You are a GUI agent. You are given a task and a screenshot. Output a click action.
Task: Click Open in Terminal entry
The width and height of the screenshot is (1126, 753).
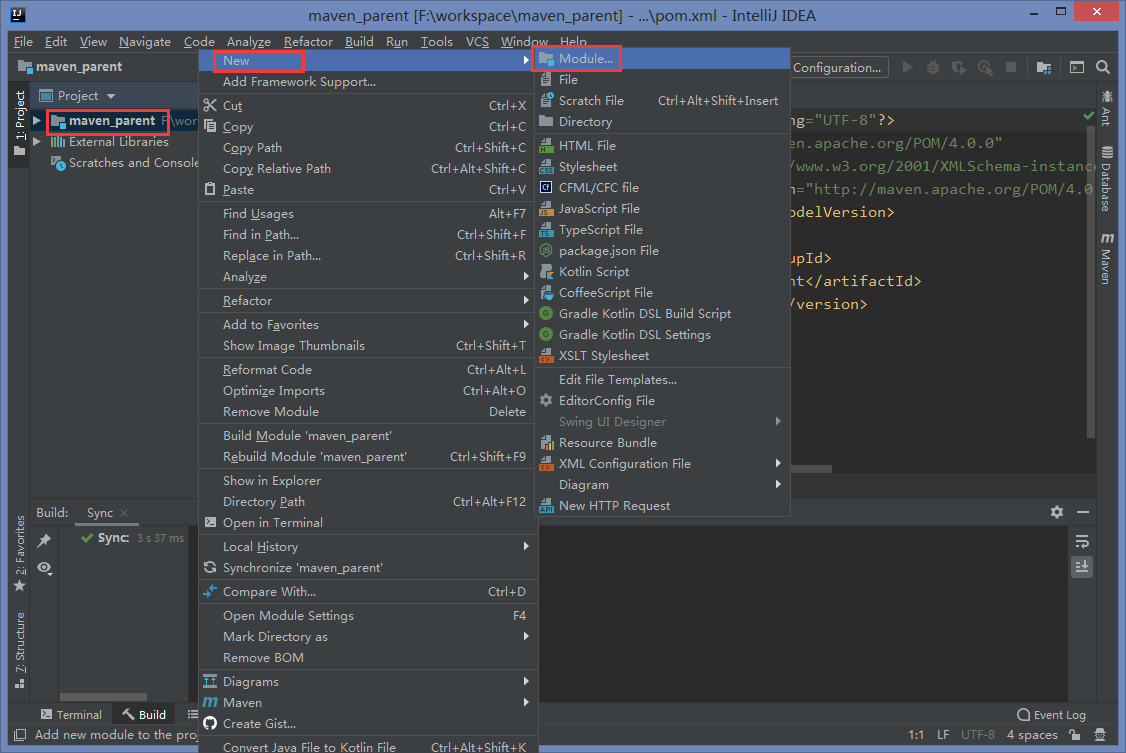[x=368, y=523]
